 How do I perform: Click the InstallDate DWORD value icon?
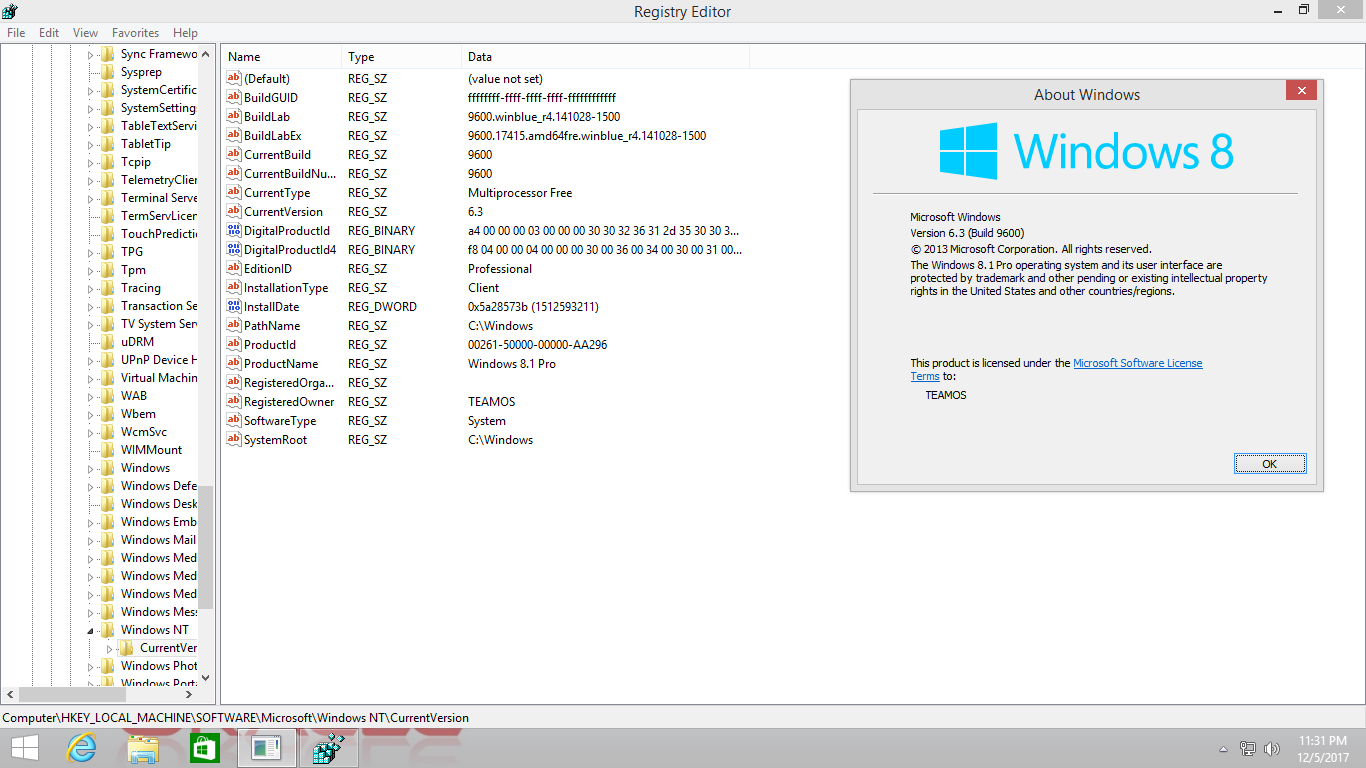click(234, 307)
